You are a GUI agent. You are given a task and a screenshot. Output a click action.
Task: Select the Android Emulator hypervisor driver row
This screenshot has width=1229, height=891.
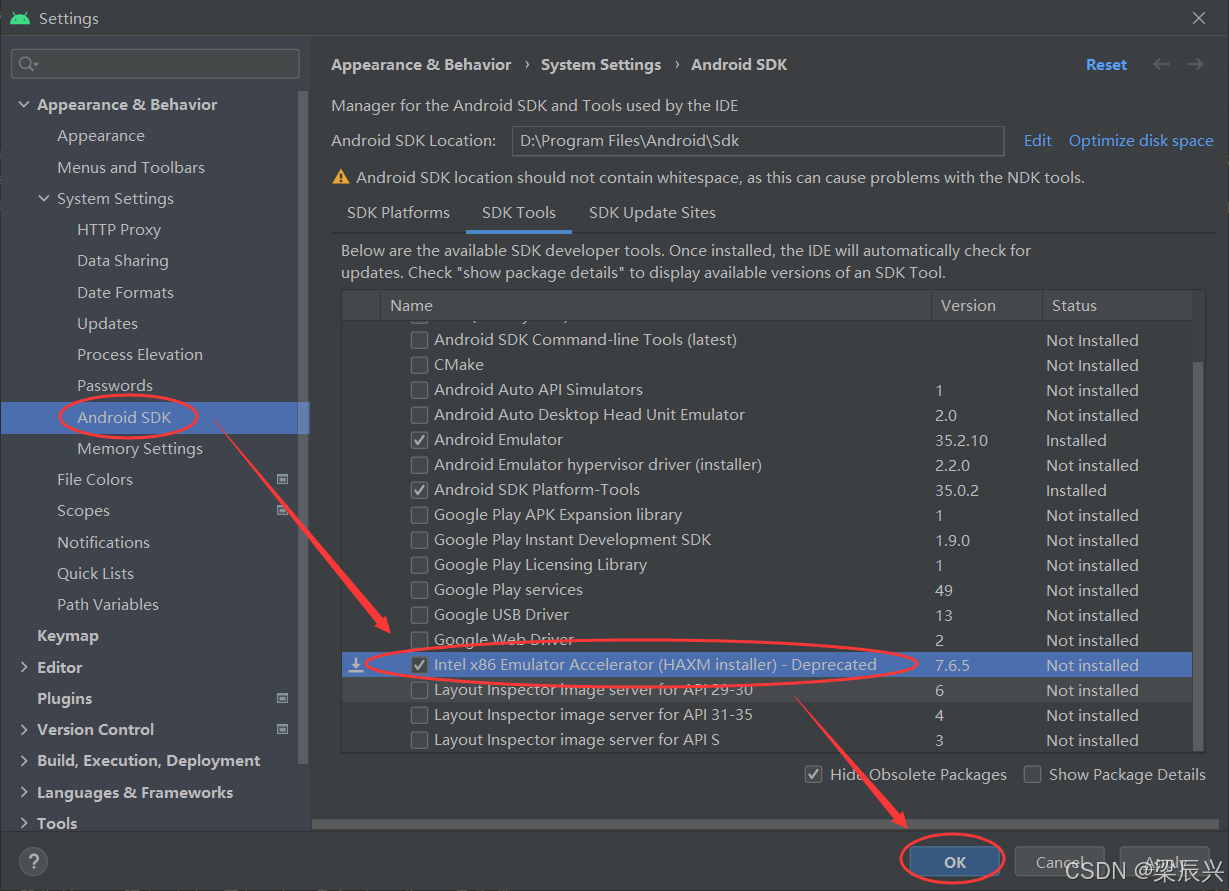coord(767,465)
